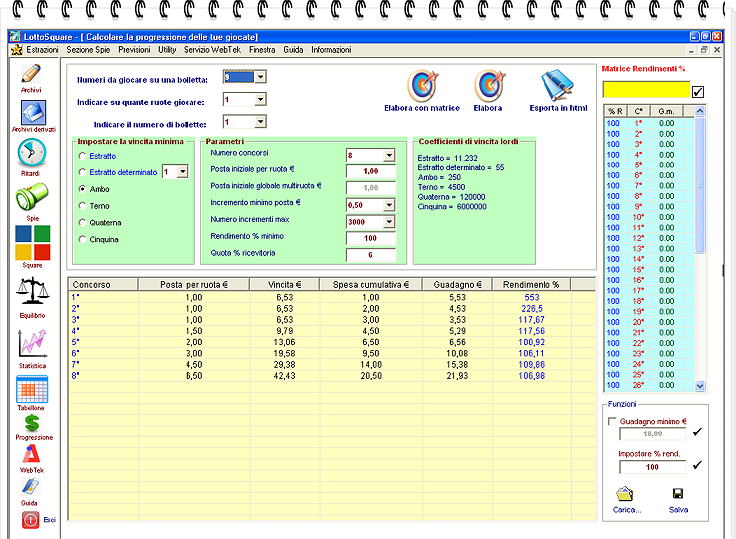Open the Square colored squares icon

point(32,243)
